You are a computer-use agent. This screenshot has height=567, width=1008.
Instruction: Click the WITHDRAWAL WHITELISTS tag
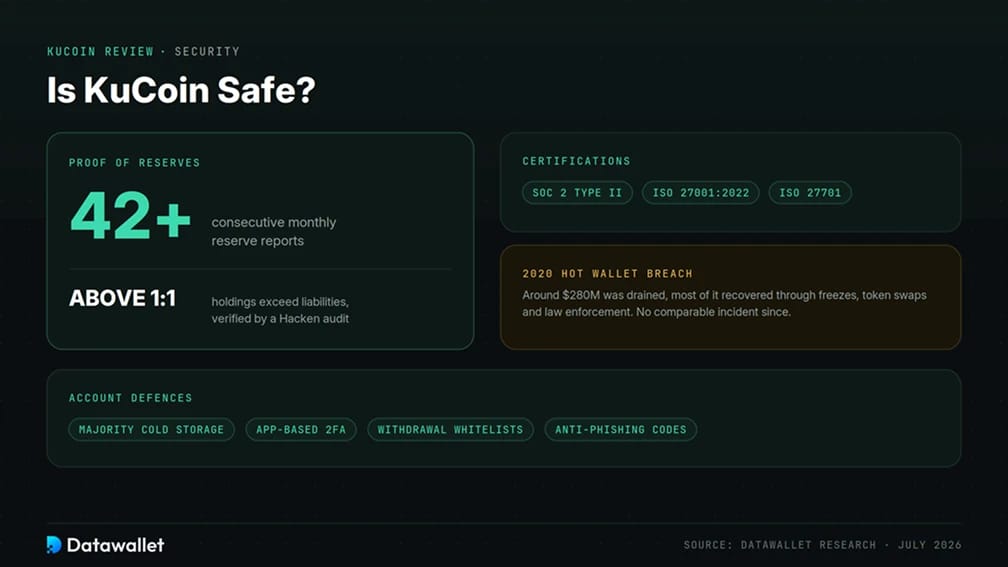pyautogui.click(x=451, y=429)
